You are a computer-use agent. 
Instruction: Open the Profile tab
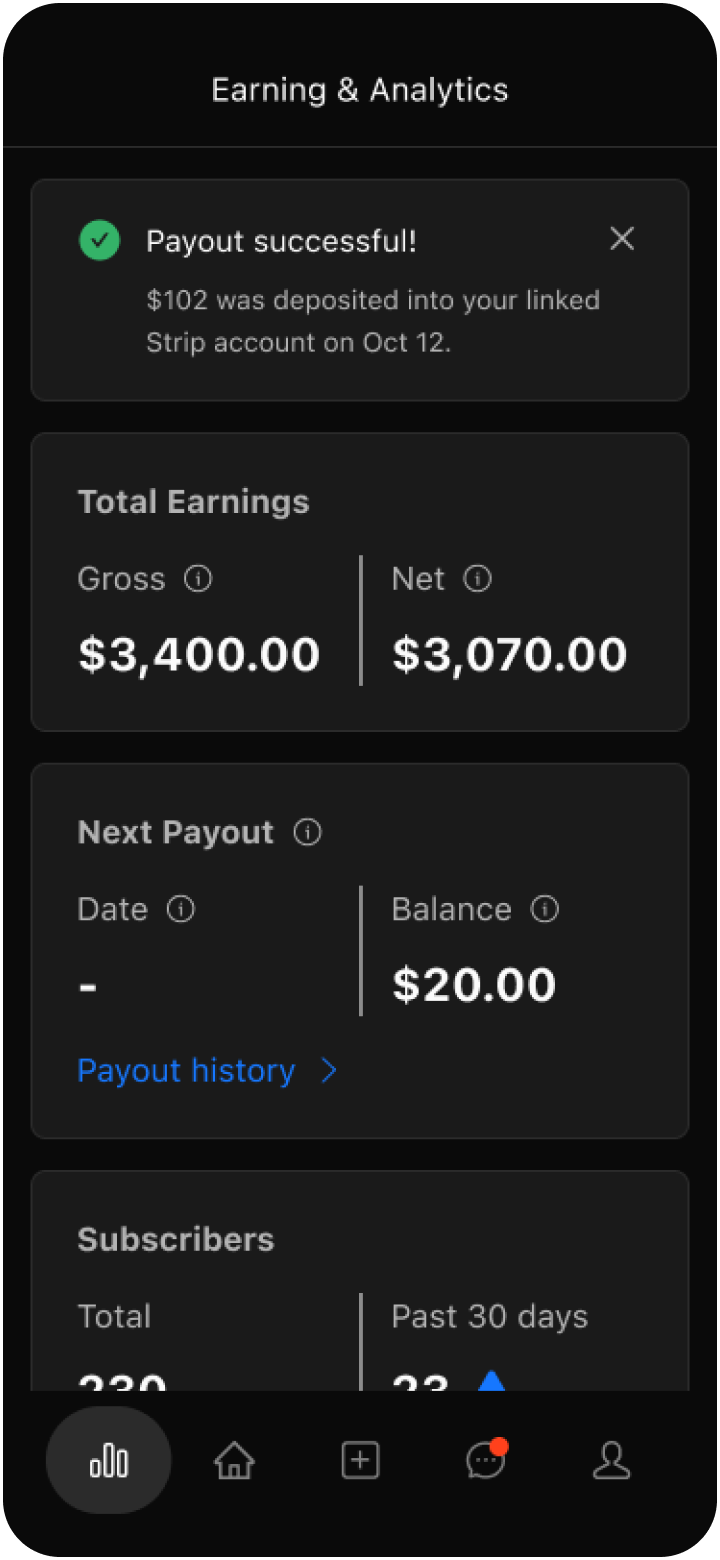click(x=612, y=1461)
